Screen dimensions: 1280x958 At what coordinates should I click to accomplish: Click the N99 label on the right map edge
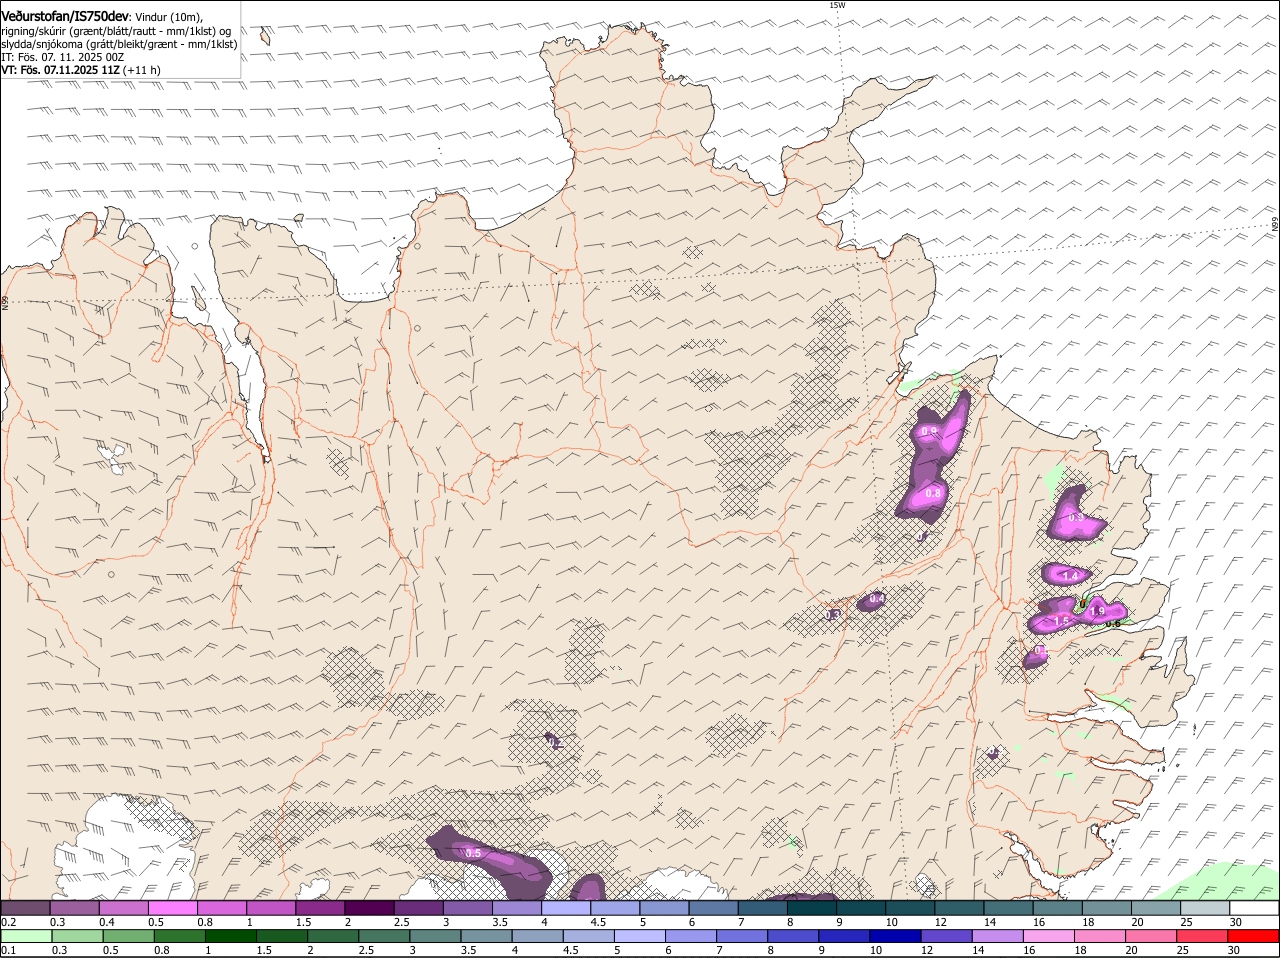pos(1275,225)
